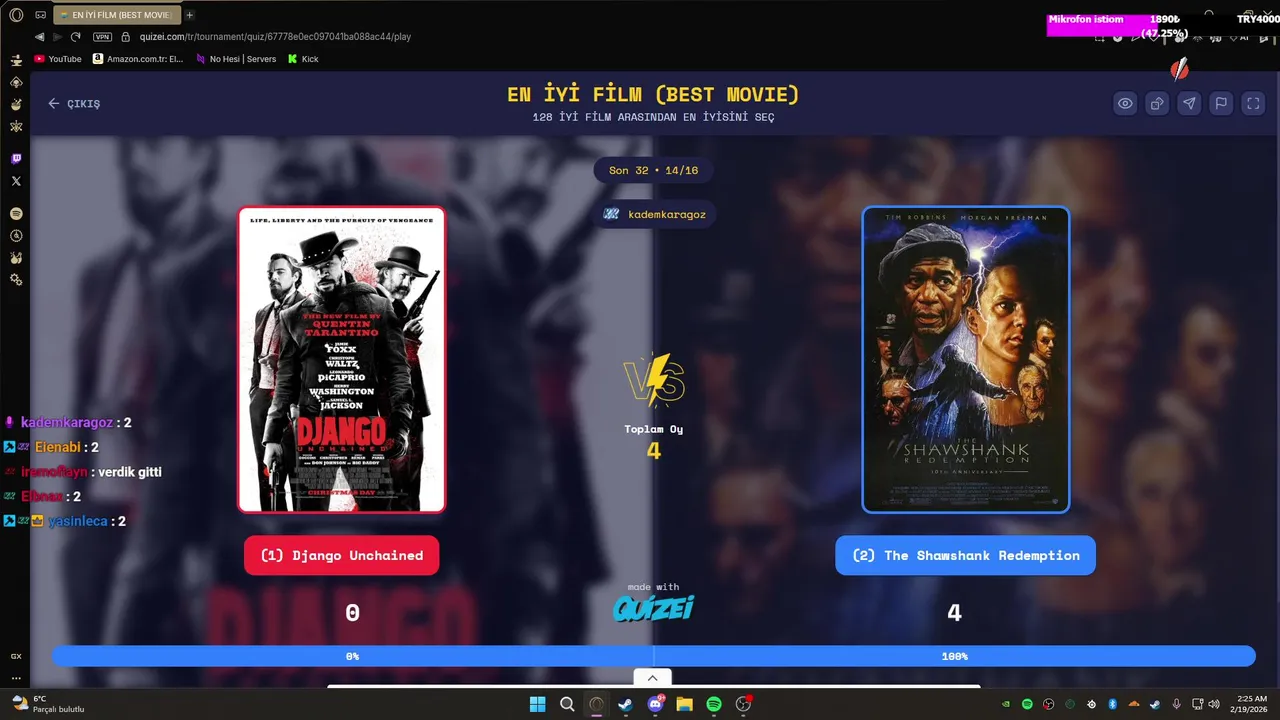This screenshot has width=1280, height=720.
Task: Open the Windows Start menu
Action: click(x=537, y=704)
